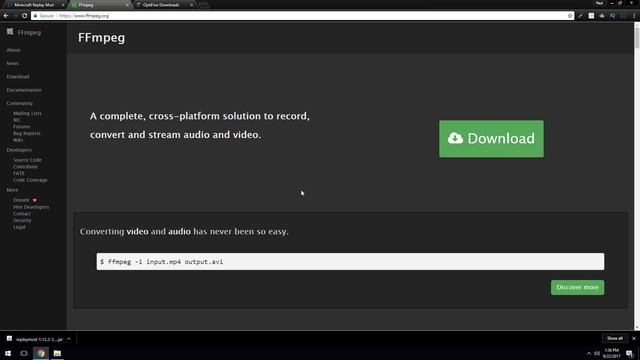Open the Hire Developers sidebar link
The image size is (640, 360).
[x=31, y=207]
